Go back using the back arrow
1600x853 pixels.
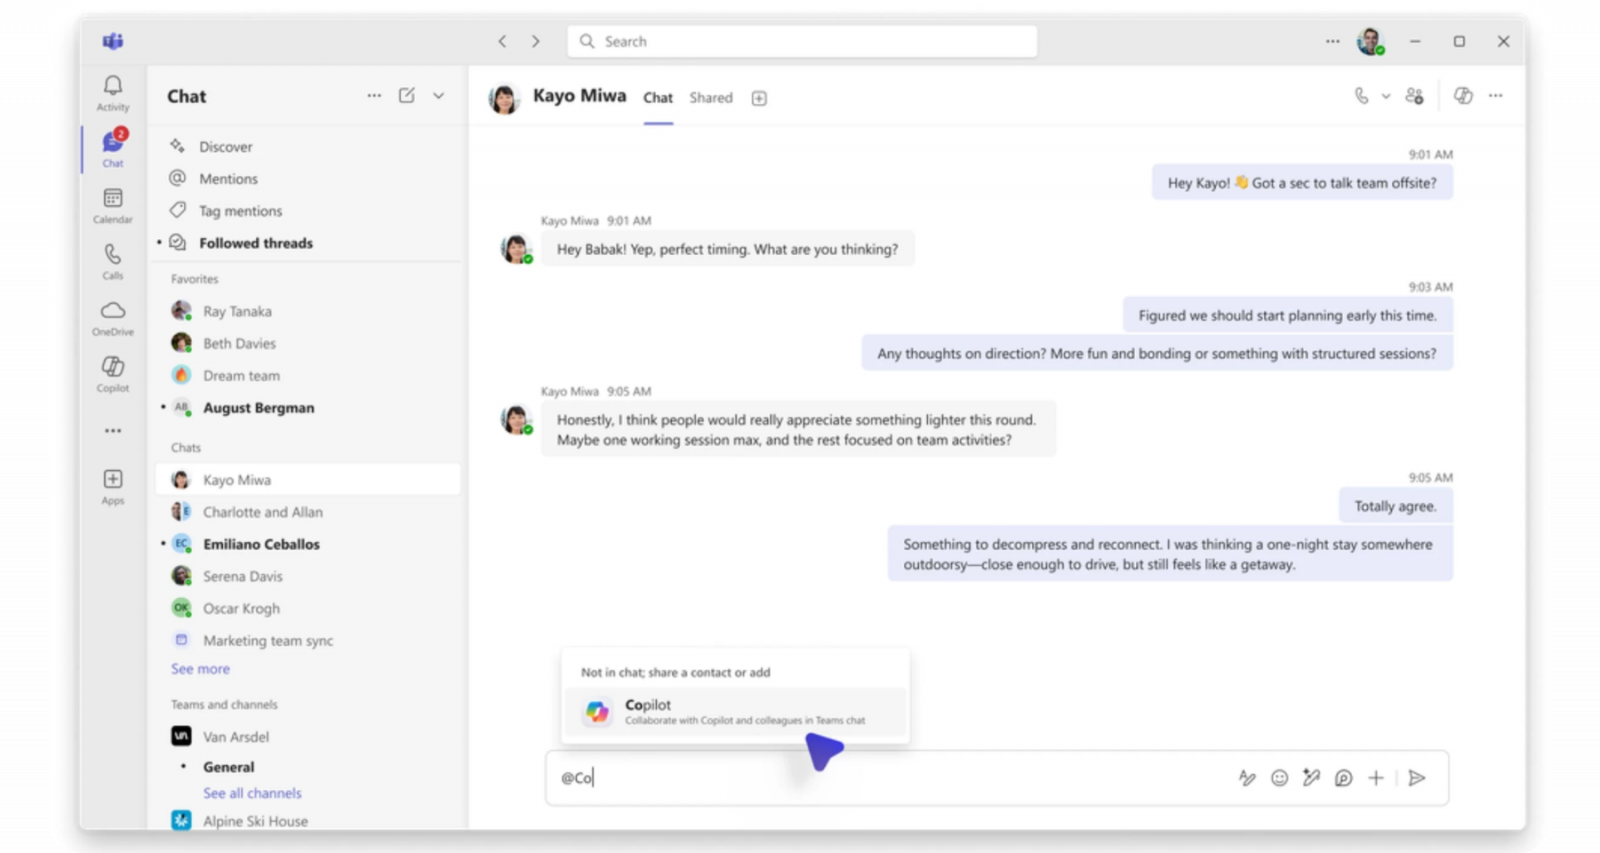click(x=502, y=41)
